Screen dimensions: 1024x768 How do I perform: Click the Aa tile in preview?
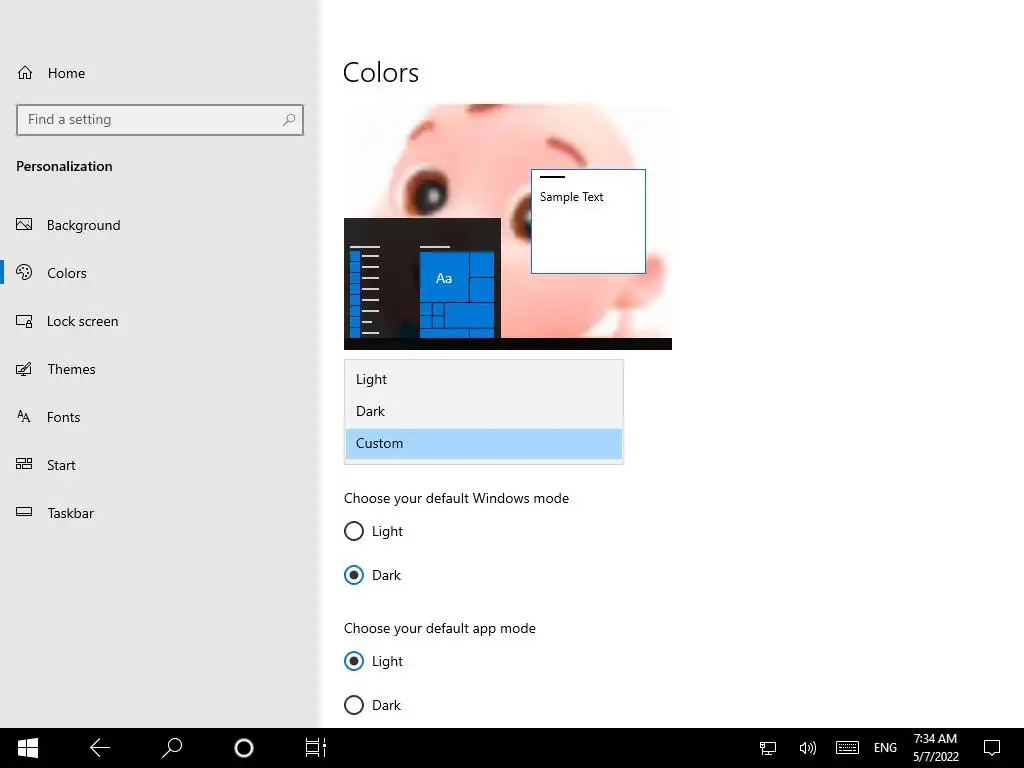point(444,278)
